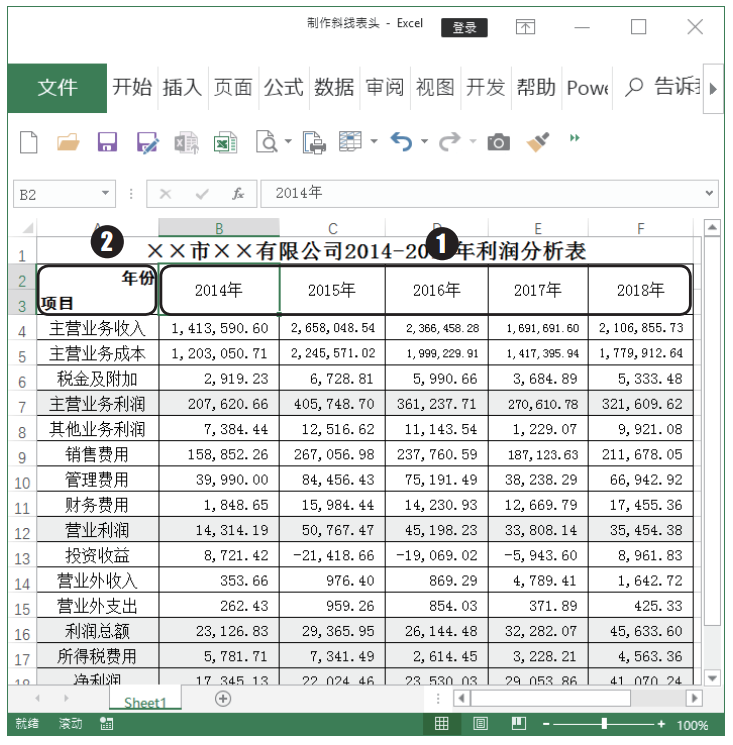Open Insert Function fx dialog

click(238, 194)
